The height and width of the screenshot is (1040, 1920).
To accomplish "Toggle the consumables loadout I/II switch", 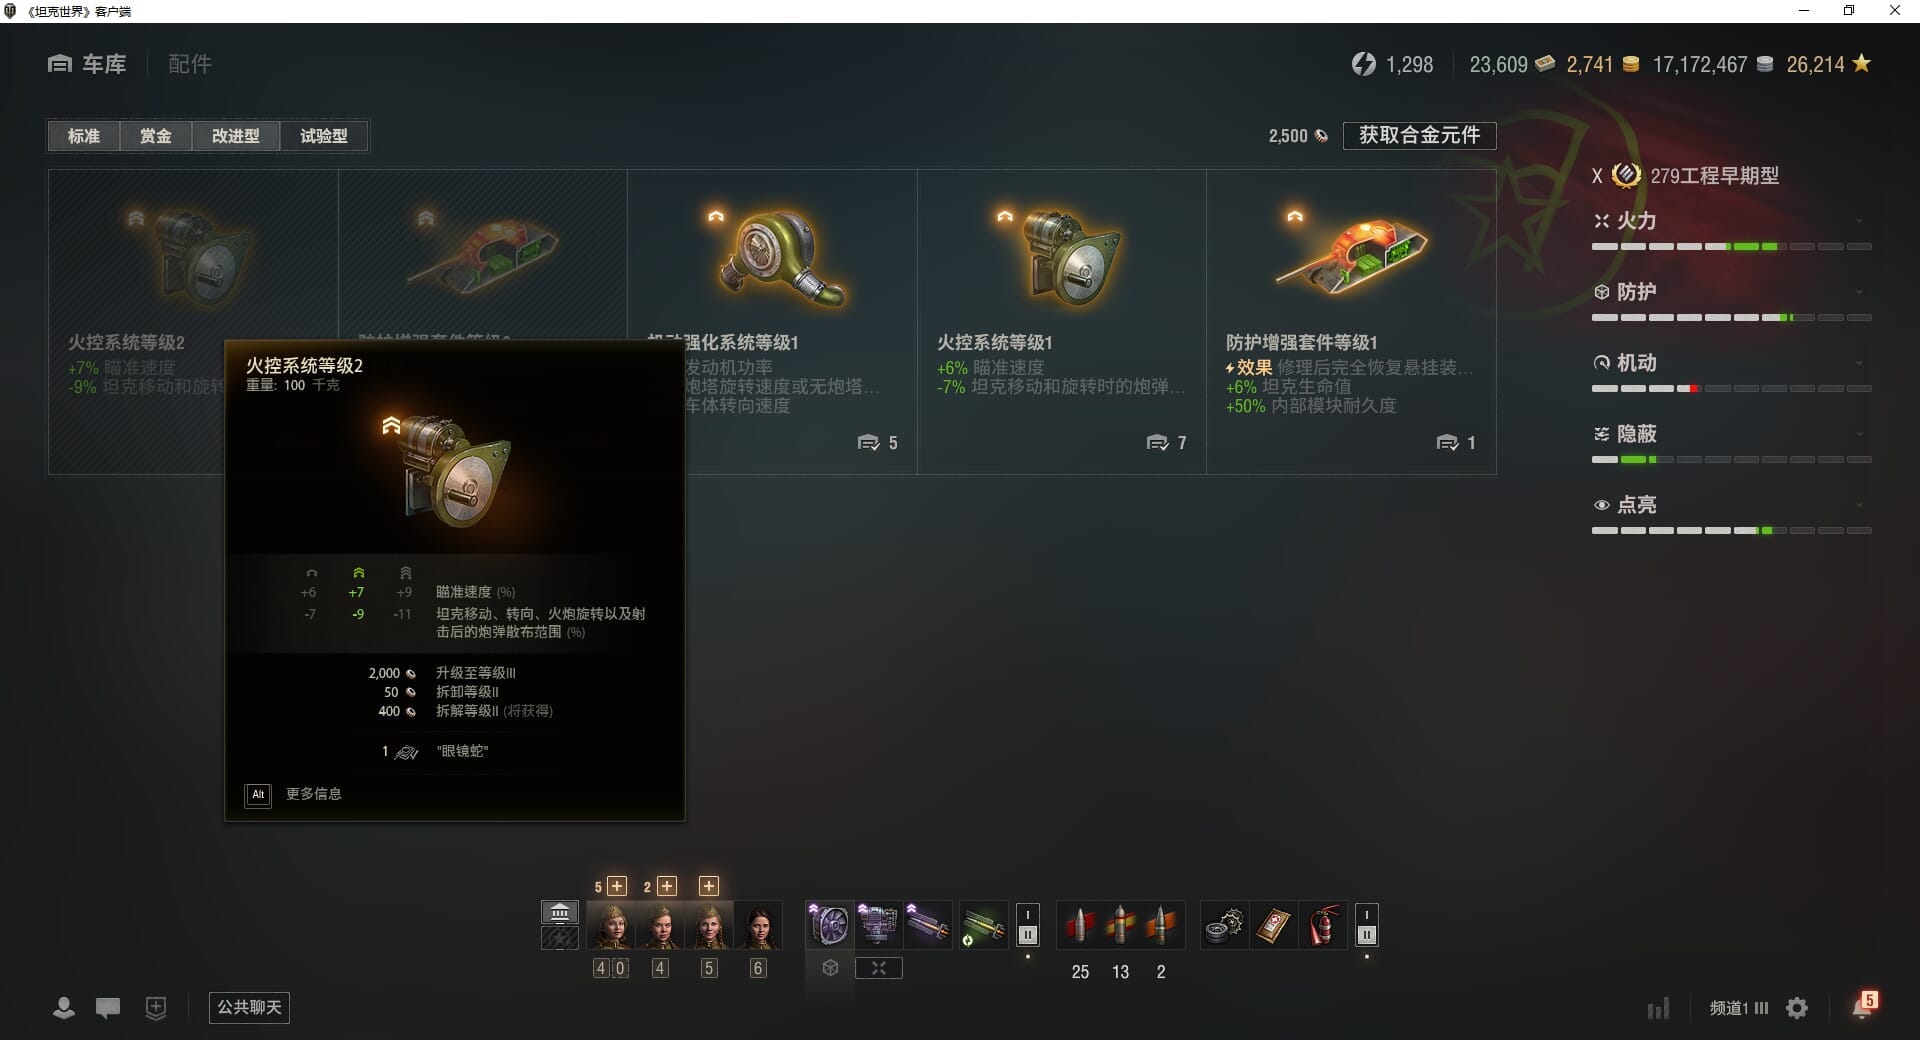I will coord(1367,926).
